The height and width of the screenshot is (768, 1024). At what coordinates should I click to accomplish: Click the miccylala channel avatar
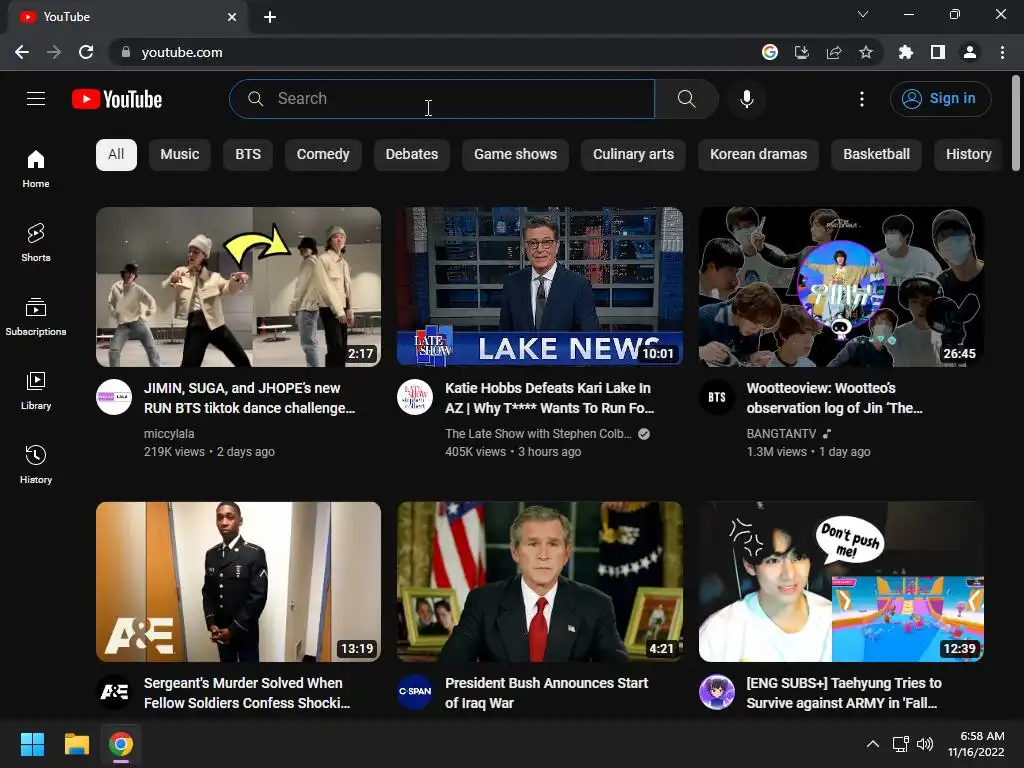point(114,397)
